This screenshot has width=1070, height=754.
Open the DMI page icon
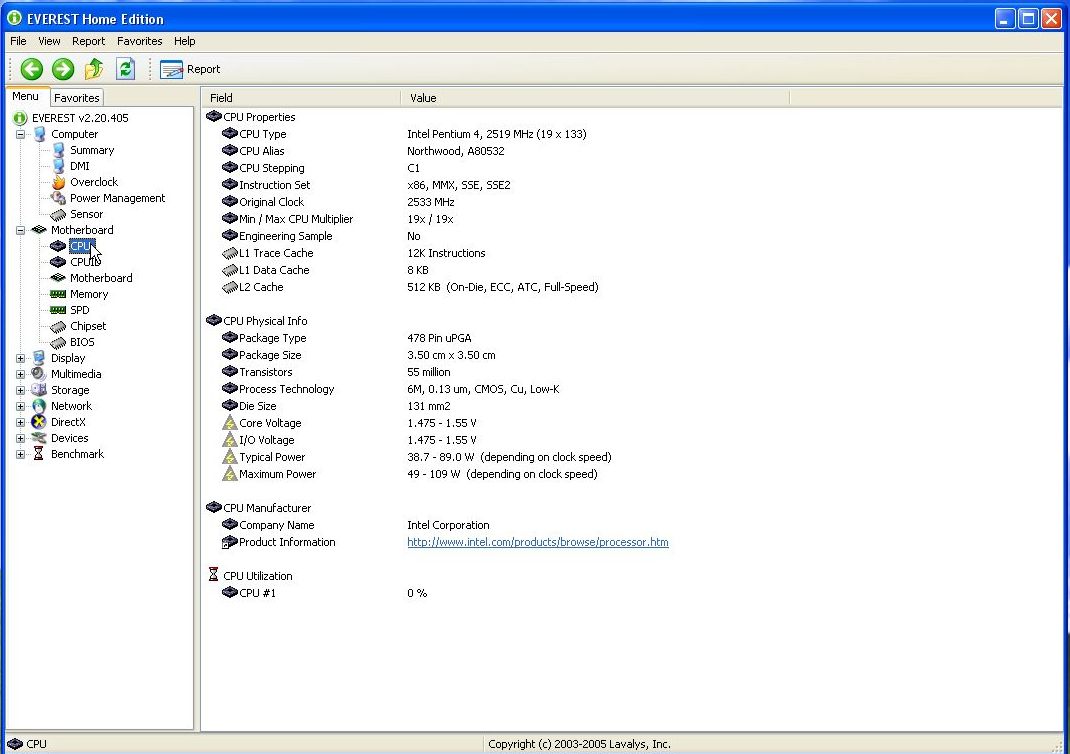tap(59, 166)
